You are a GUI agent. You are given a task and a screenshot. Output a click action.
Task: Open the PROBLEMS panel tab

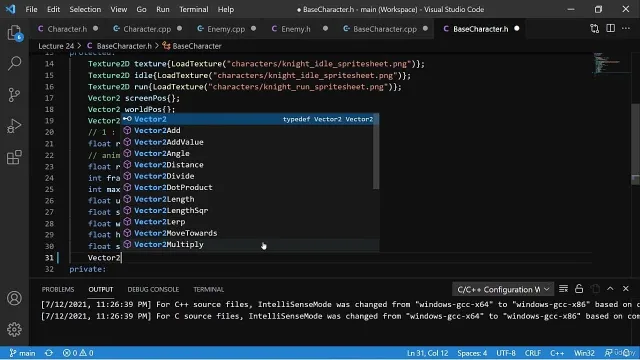pyautogui.click(x=58, y=289)
